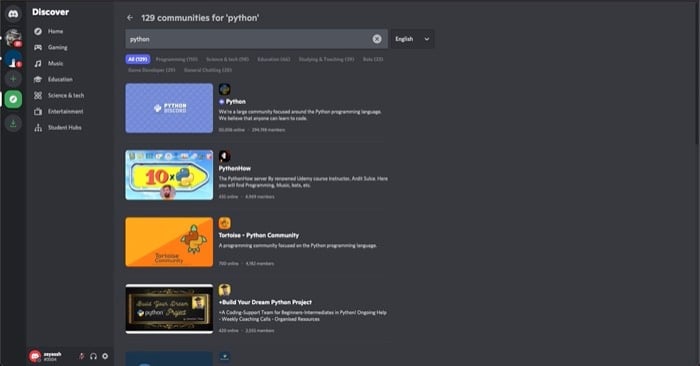The width and height of the screenshot is (700, 366).
Task: Click the Tortoise community description text
Action: [298, 245]
